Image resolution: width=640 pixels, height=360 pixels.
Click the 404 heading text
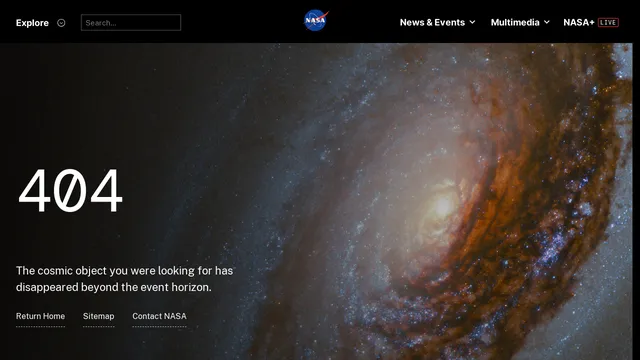pos(70,191)
